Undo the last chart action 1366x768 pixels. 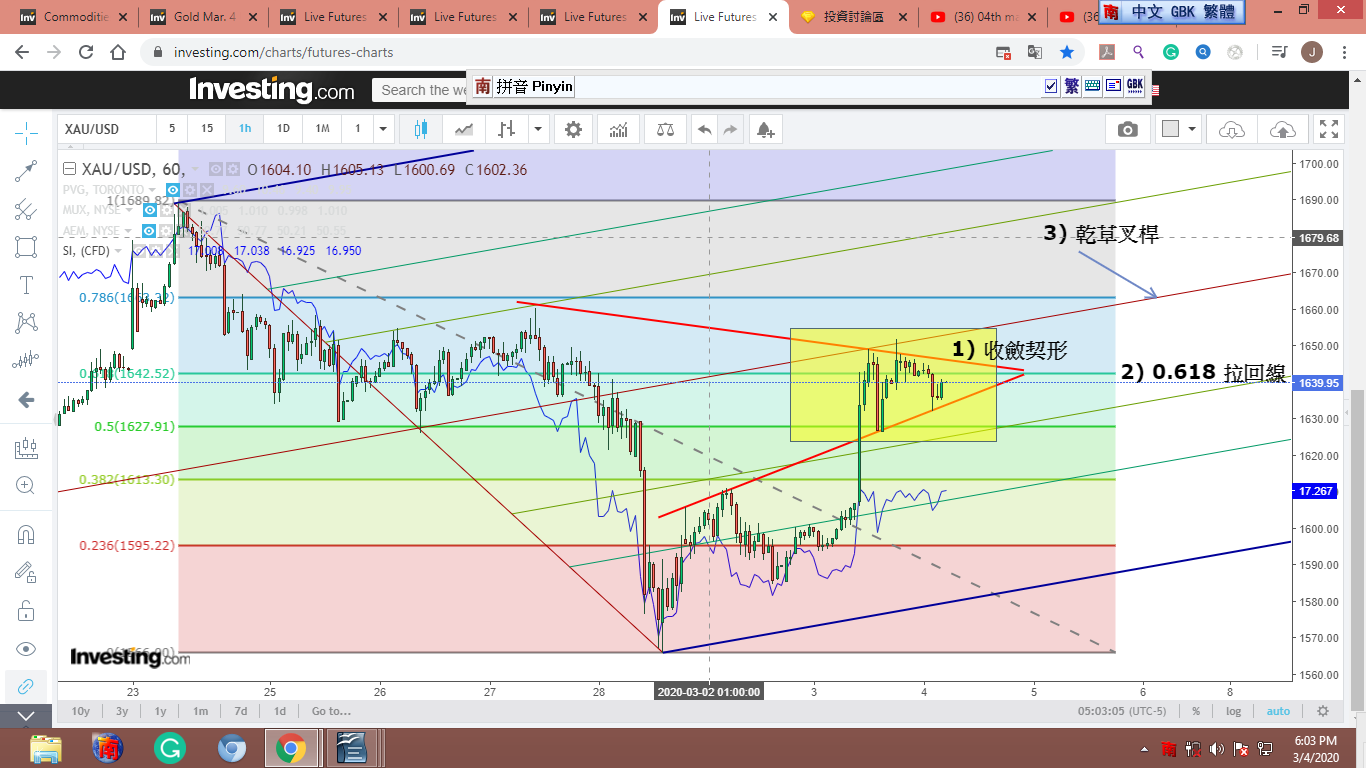(705, 129)
